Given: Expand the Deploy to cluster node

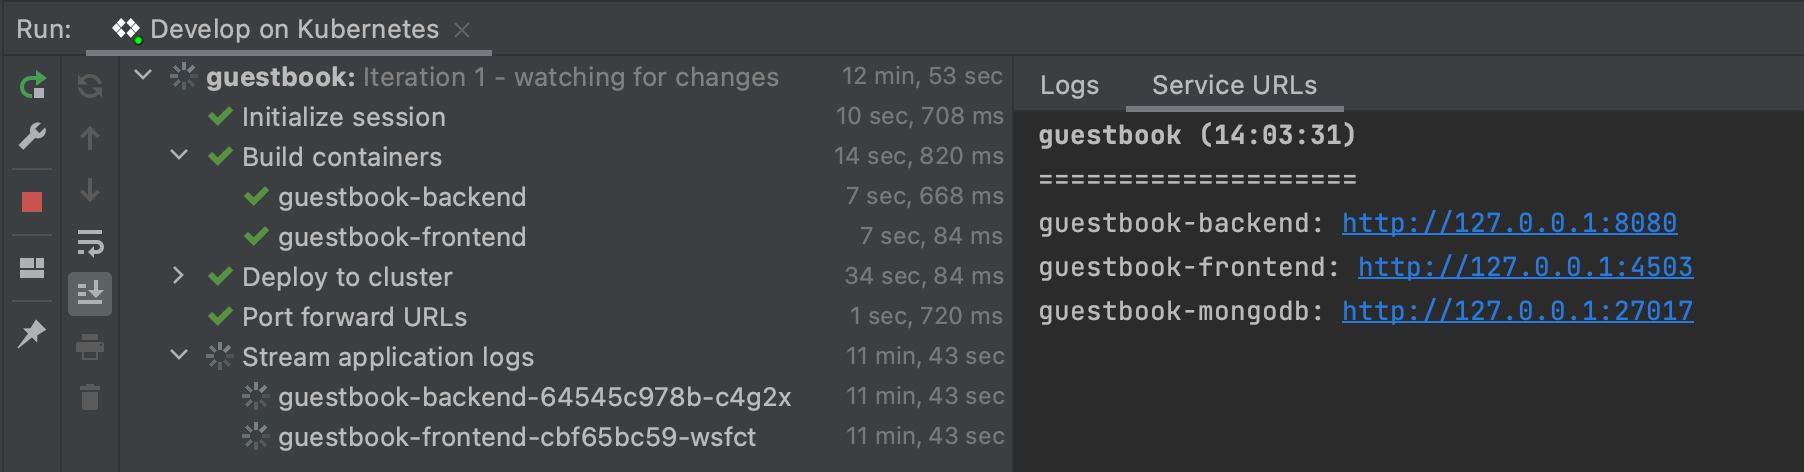Looking at the screenshot, I should (180, 276).
